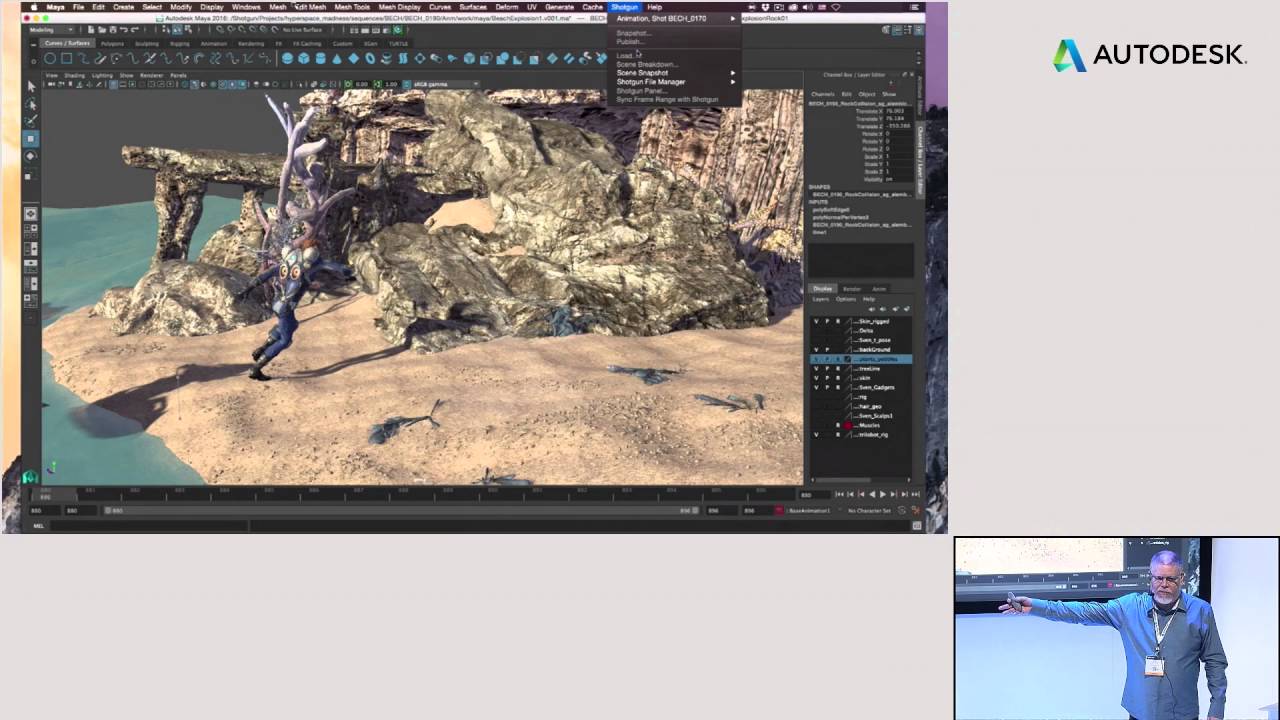Click the MEL command line input

point(150,525)
